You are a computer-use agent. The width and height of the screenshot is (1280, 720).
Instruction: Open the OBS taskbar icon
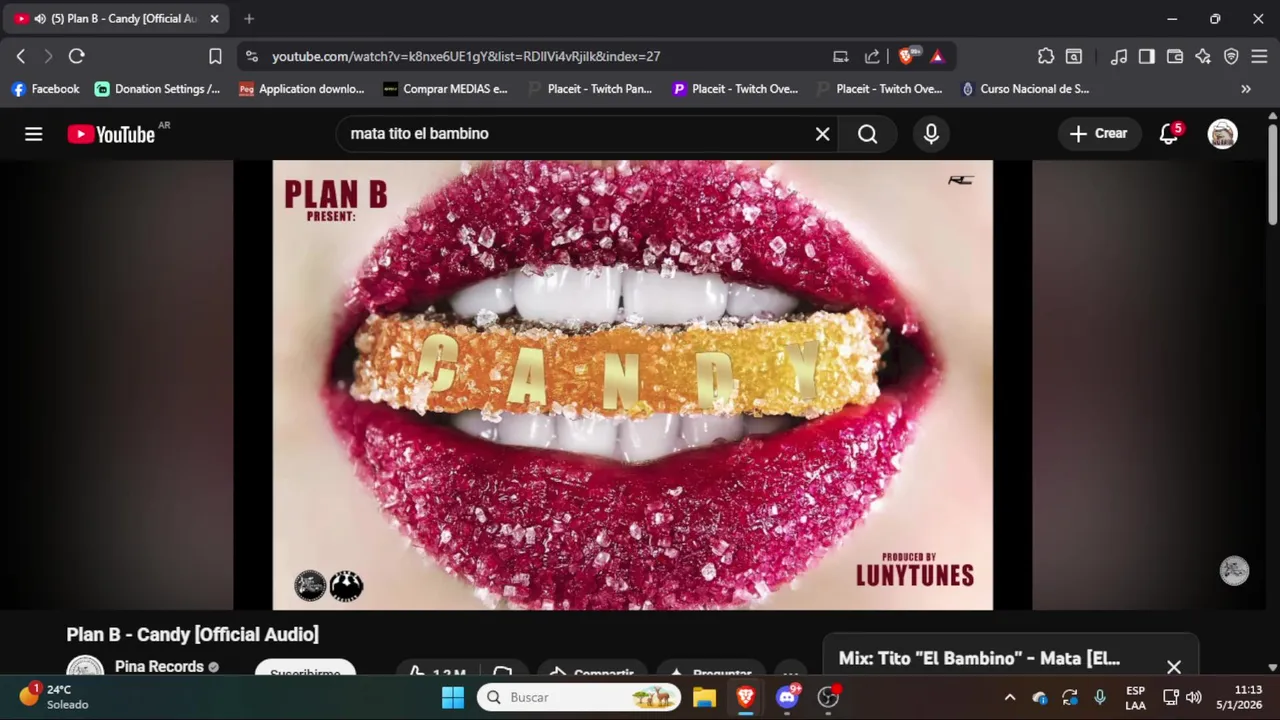pos(828,697)
